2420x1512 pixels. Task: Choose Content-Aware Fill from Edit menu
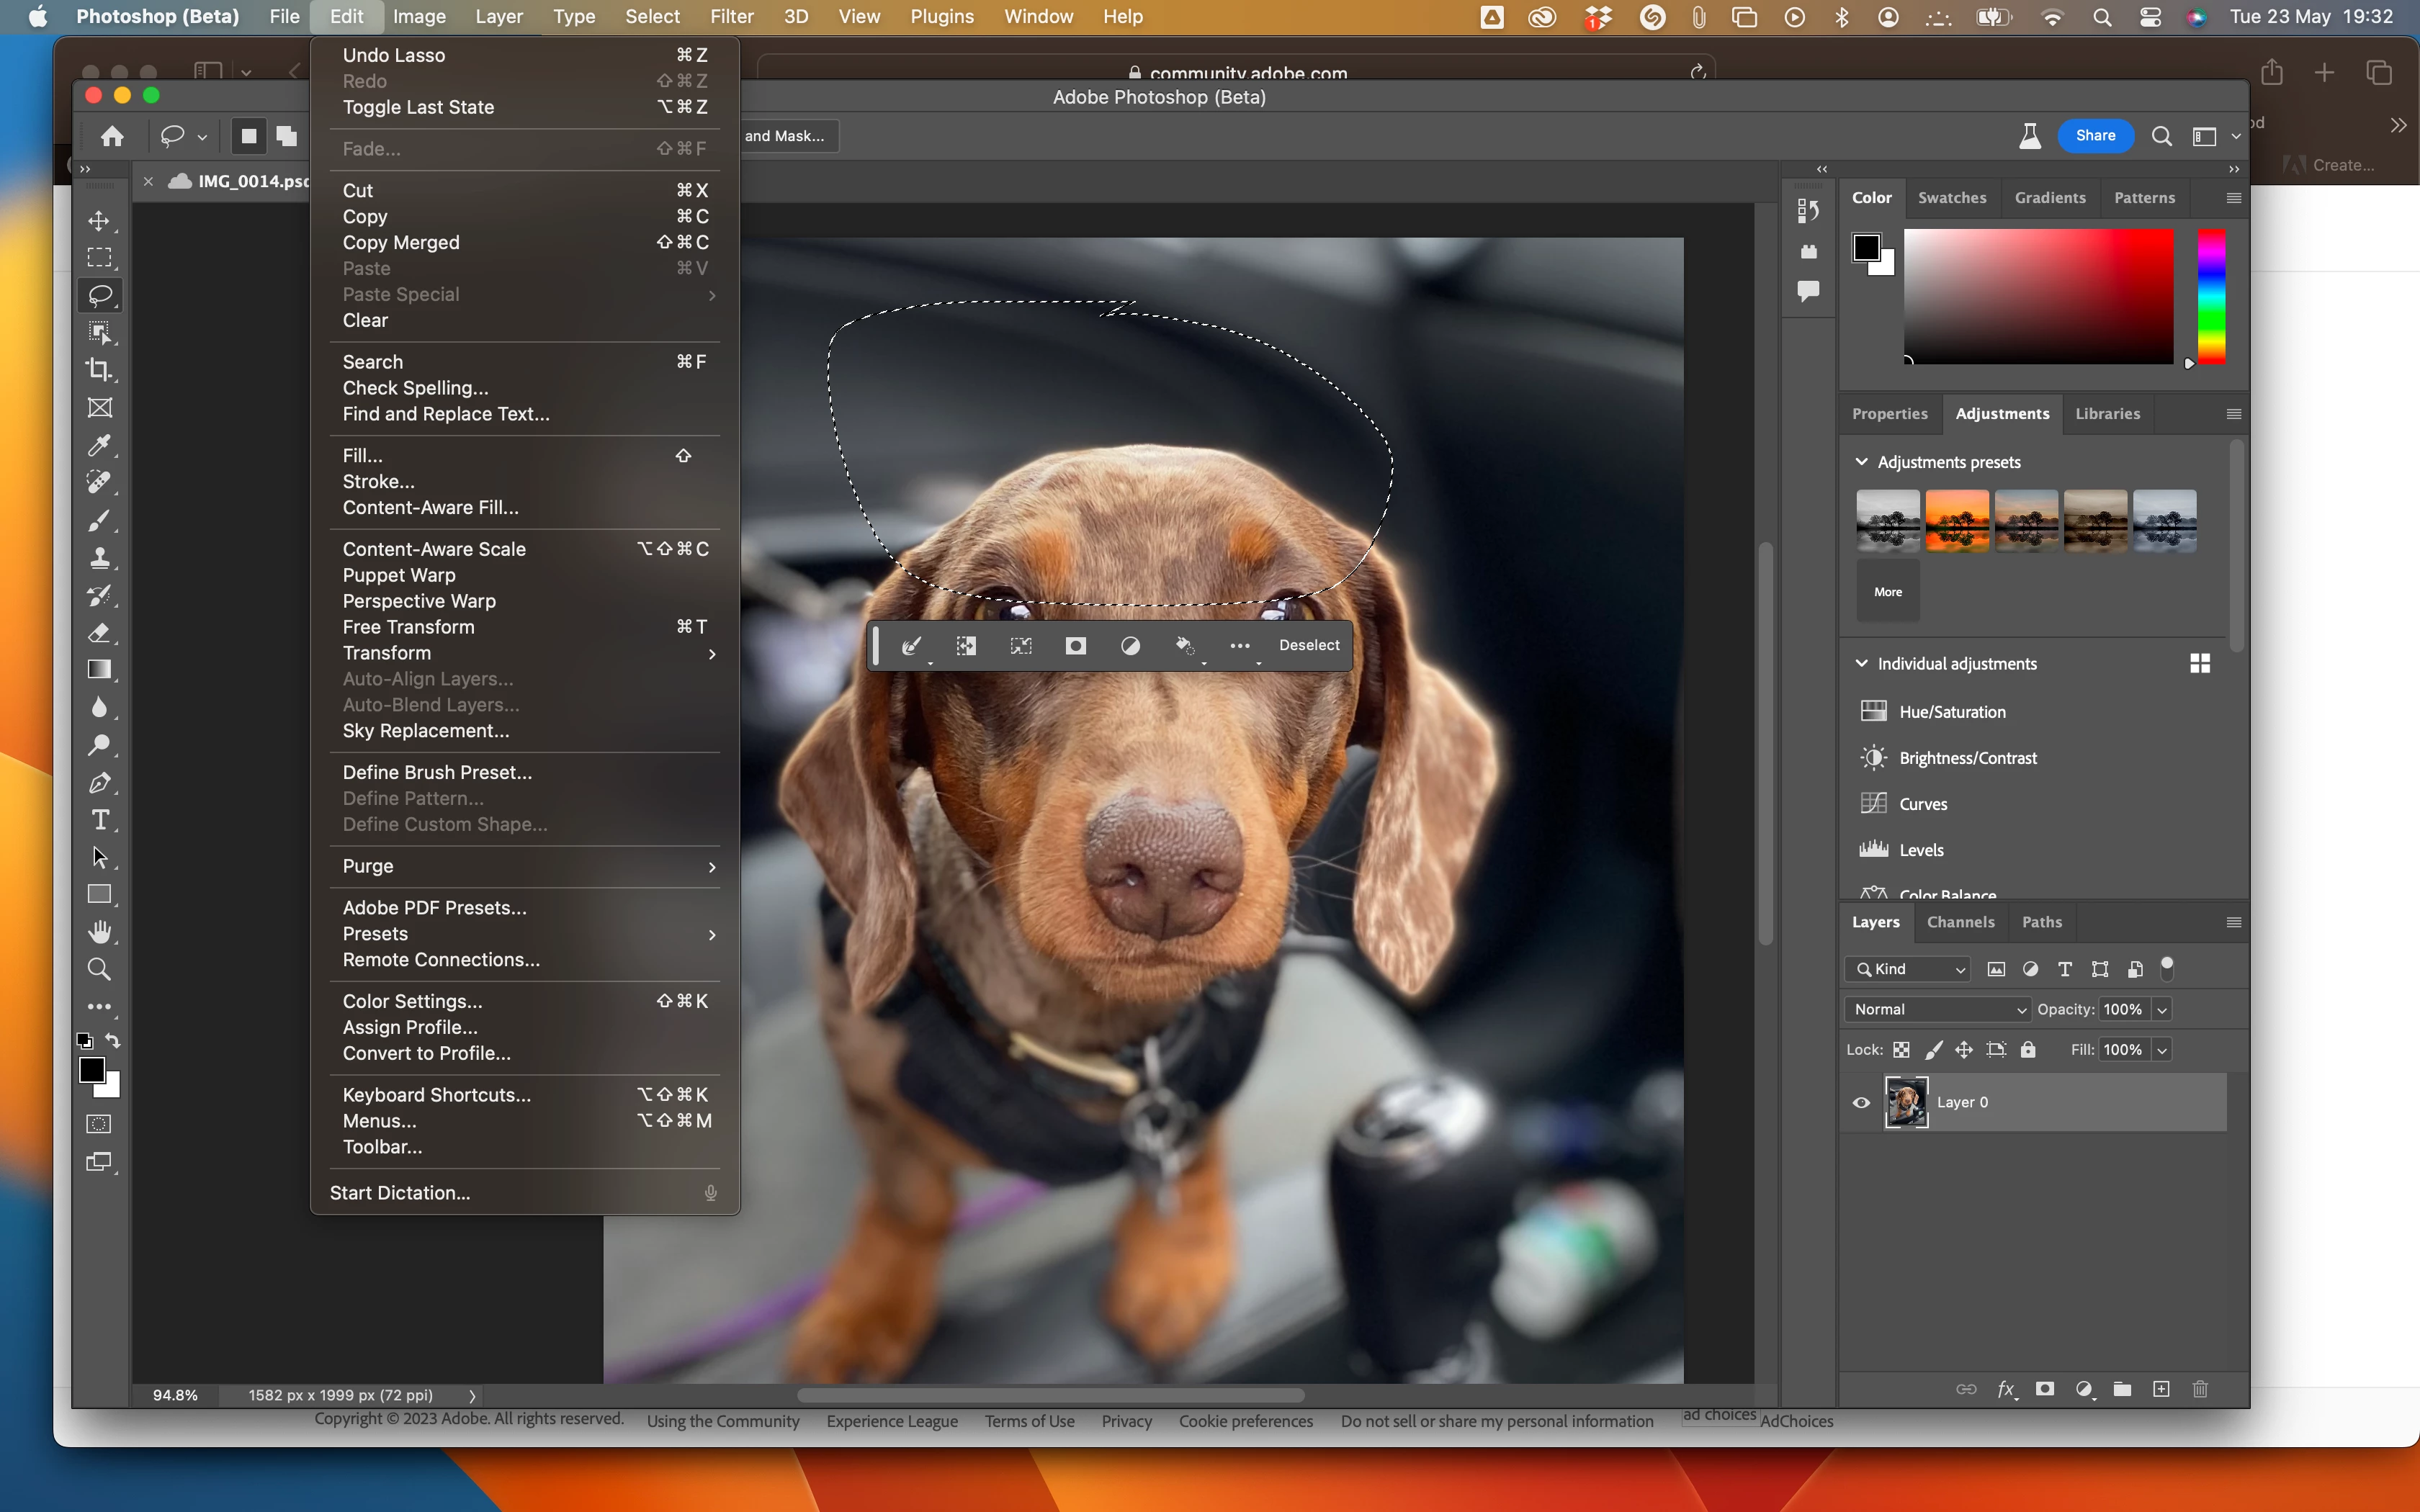430,507
